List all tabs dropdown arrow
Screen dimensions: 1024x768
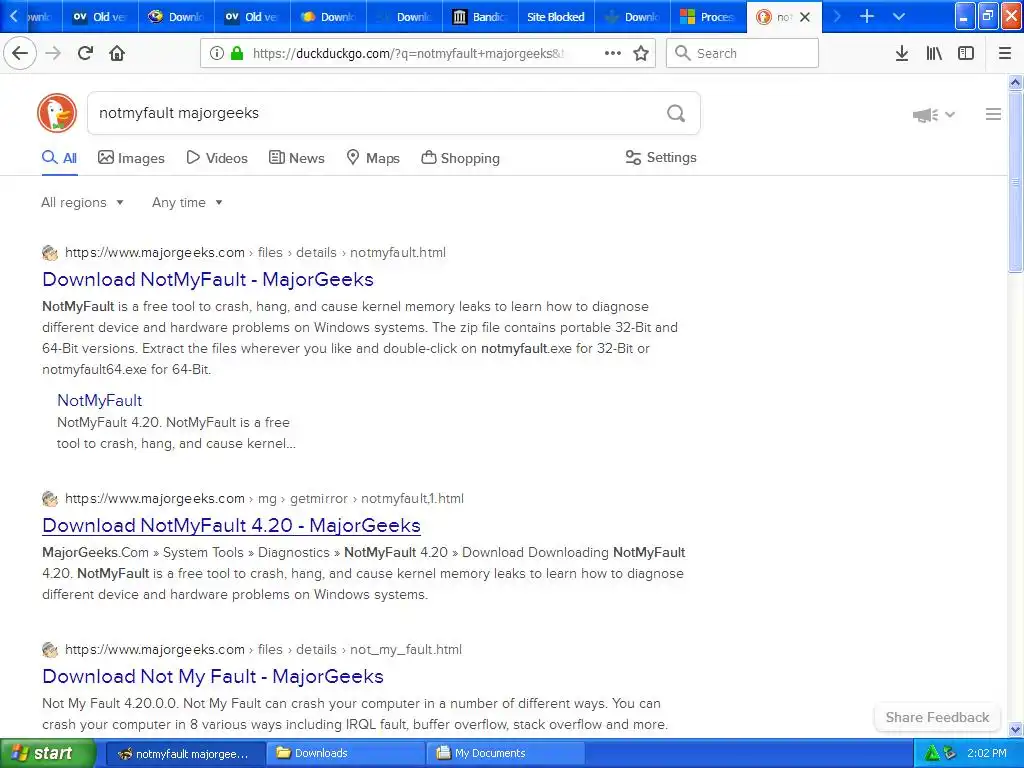click(x=899, y=16)
